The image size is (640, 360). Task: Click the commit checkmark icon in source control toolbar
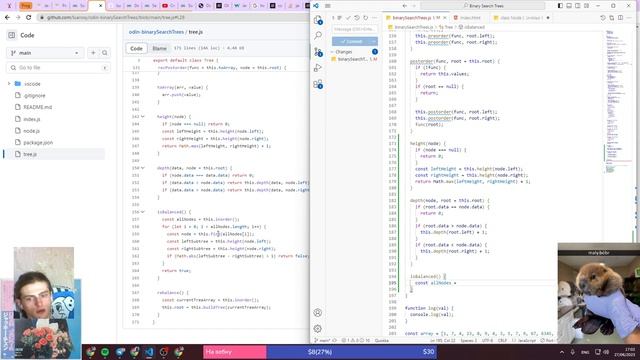click(x=348, y=18)
